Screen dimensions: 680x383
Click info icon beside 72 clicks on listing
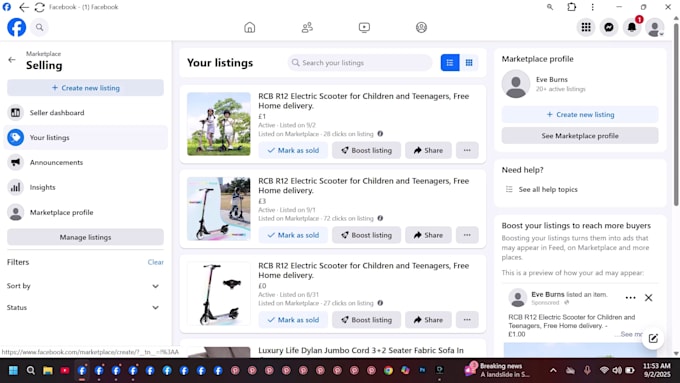coord(380,218)
